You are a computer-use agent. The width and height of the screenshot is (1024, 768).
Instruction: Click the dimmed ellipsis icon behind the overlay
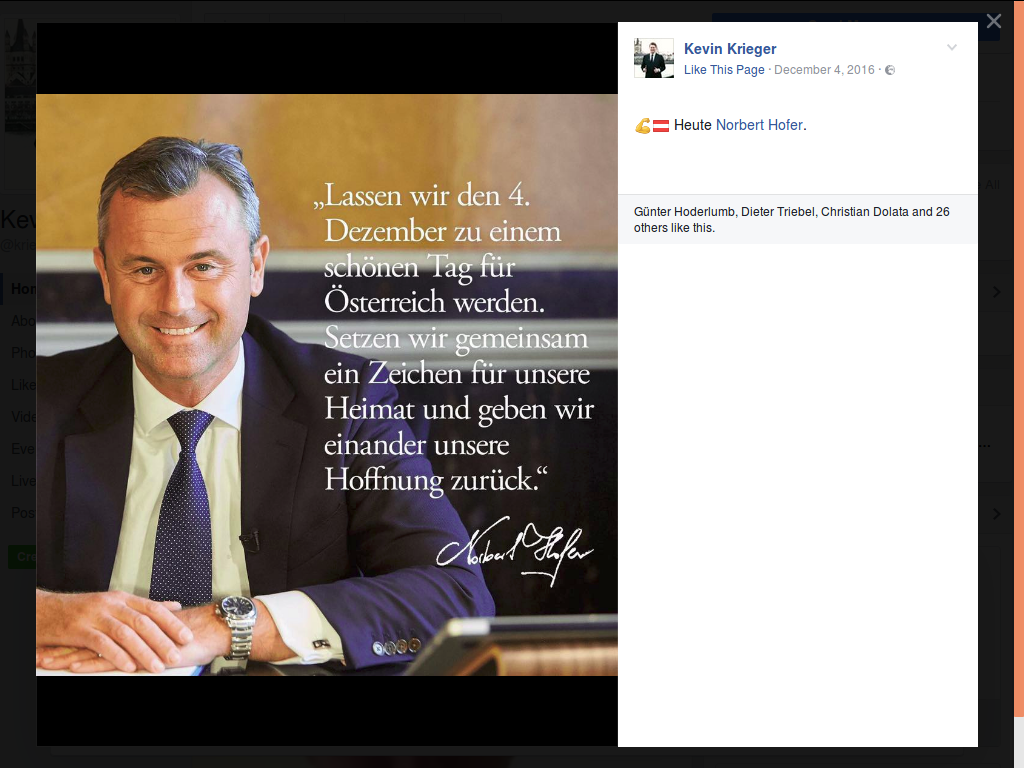click(x=985, y=446)
